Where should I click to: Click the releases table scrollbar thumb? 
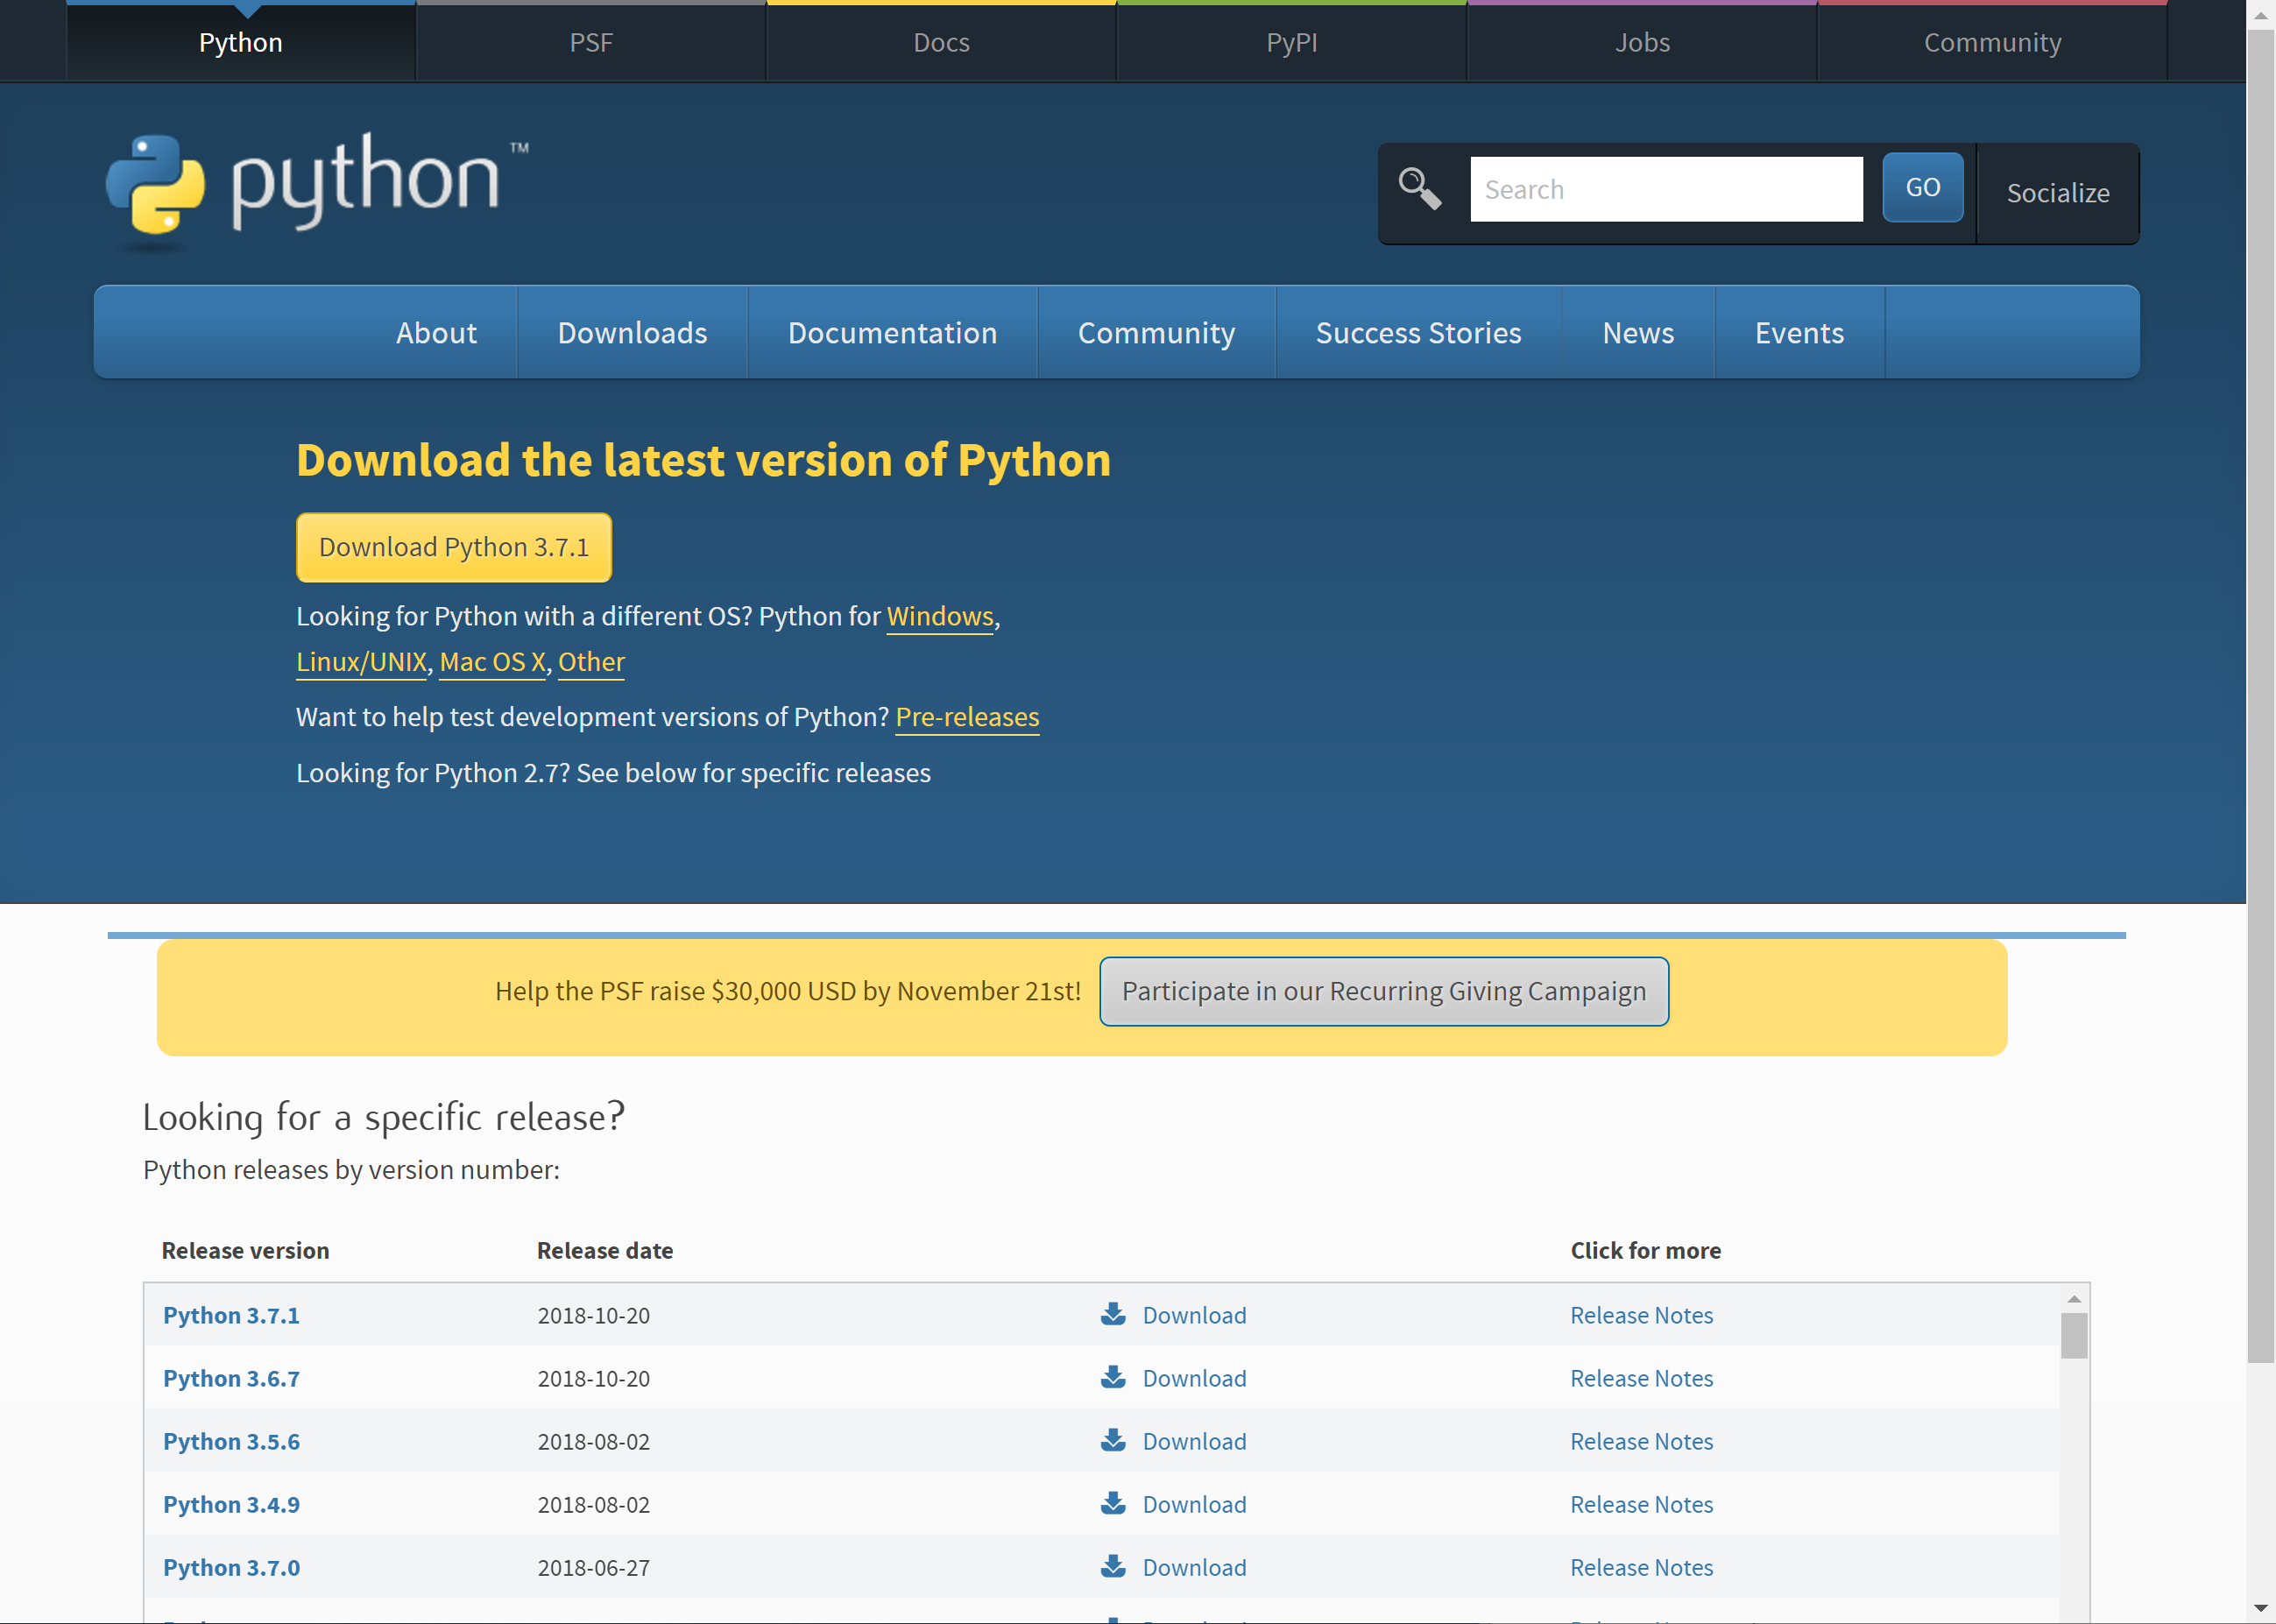tap(2074, 1335)
